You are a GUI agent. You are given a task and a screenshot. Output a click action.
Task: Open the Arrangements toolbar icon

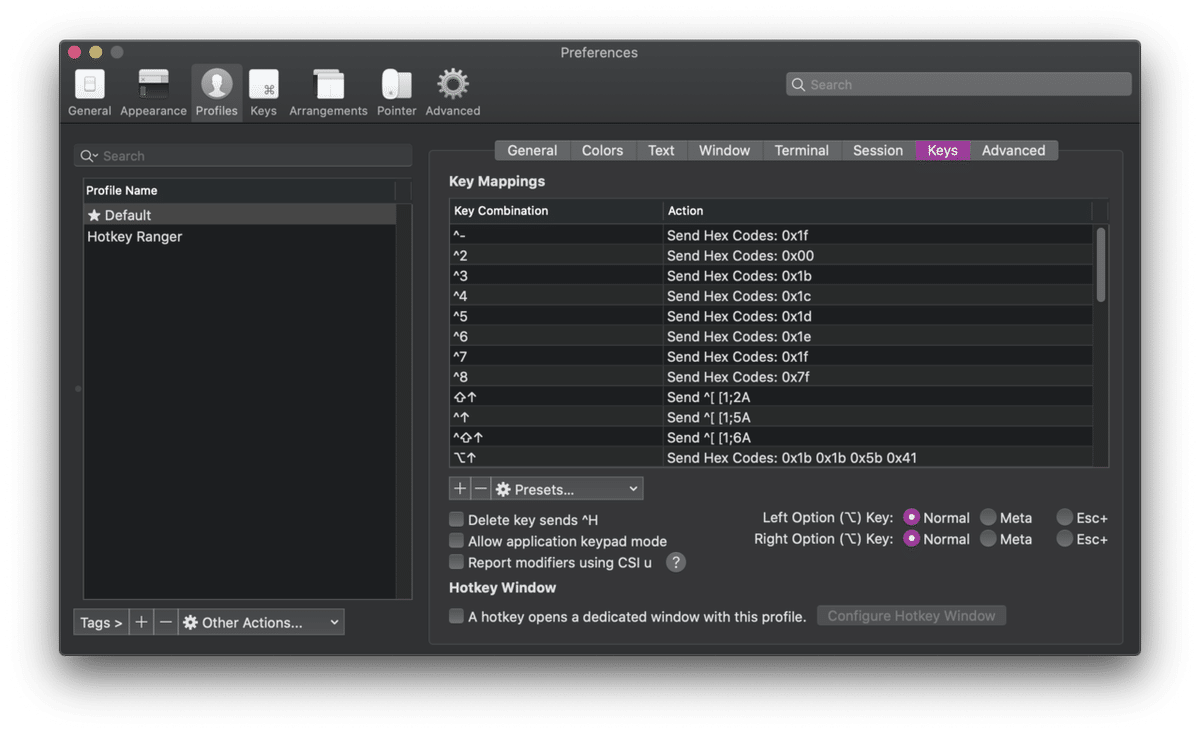click(x=328, y=94)
